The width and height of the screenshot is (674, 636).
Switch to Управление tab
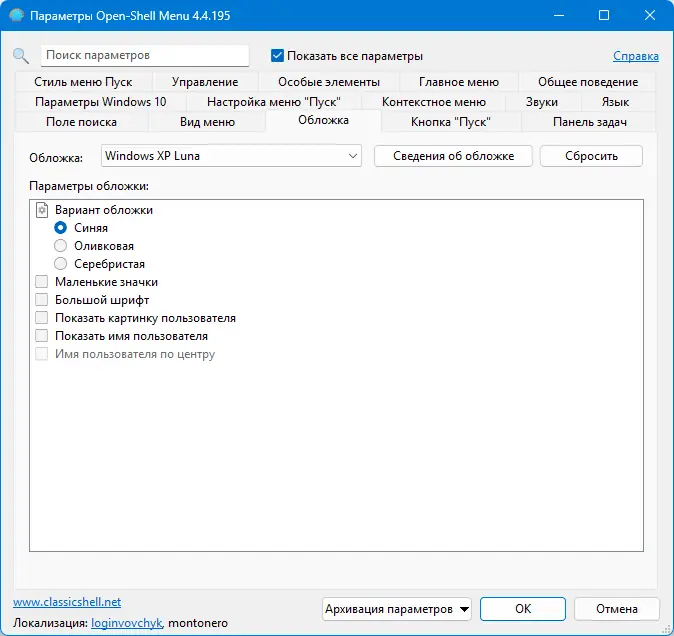tap(205, 82)
